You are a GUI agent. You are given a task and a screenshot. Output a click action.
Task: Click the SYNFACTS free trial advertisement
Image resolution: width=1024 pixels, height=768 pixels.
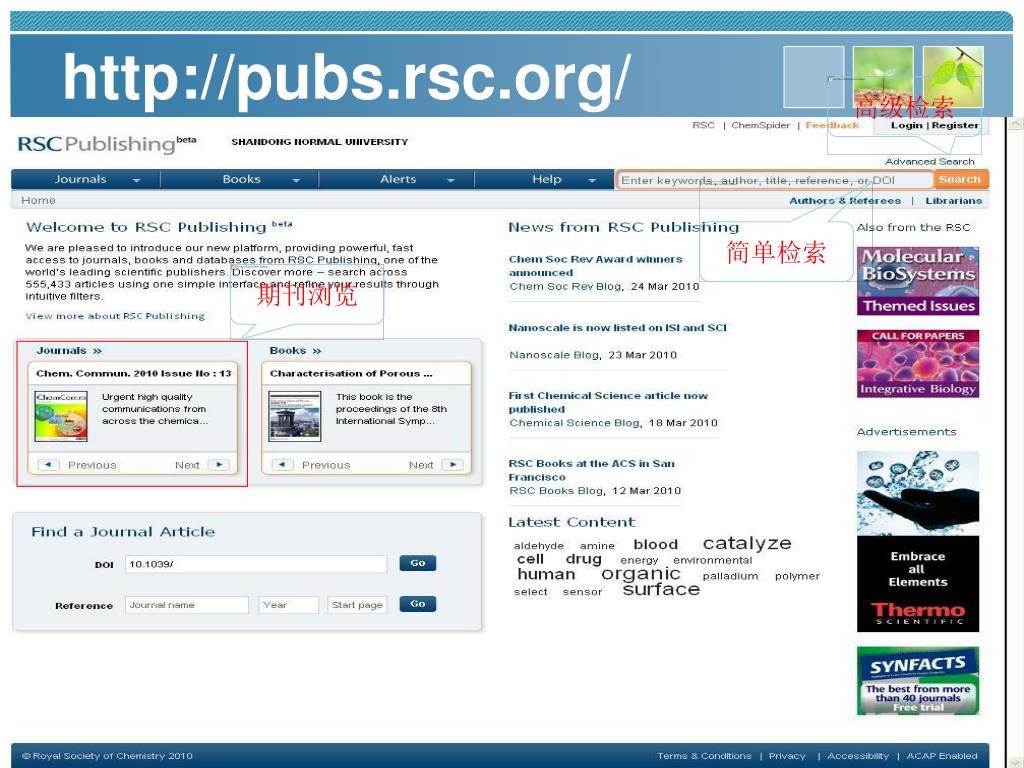(918, 680)
